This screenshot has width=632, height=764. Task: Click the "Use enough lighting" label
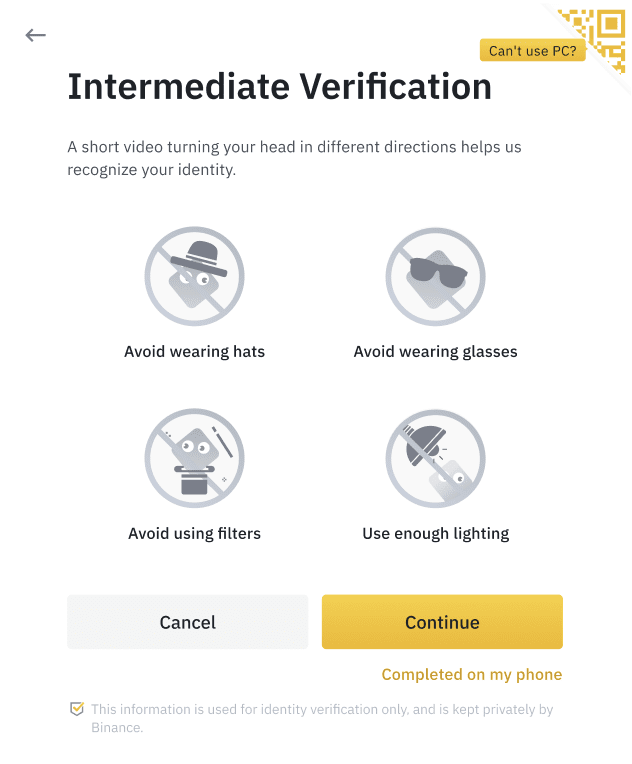[436, 533]
